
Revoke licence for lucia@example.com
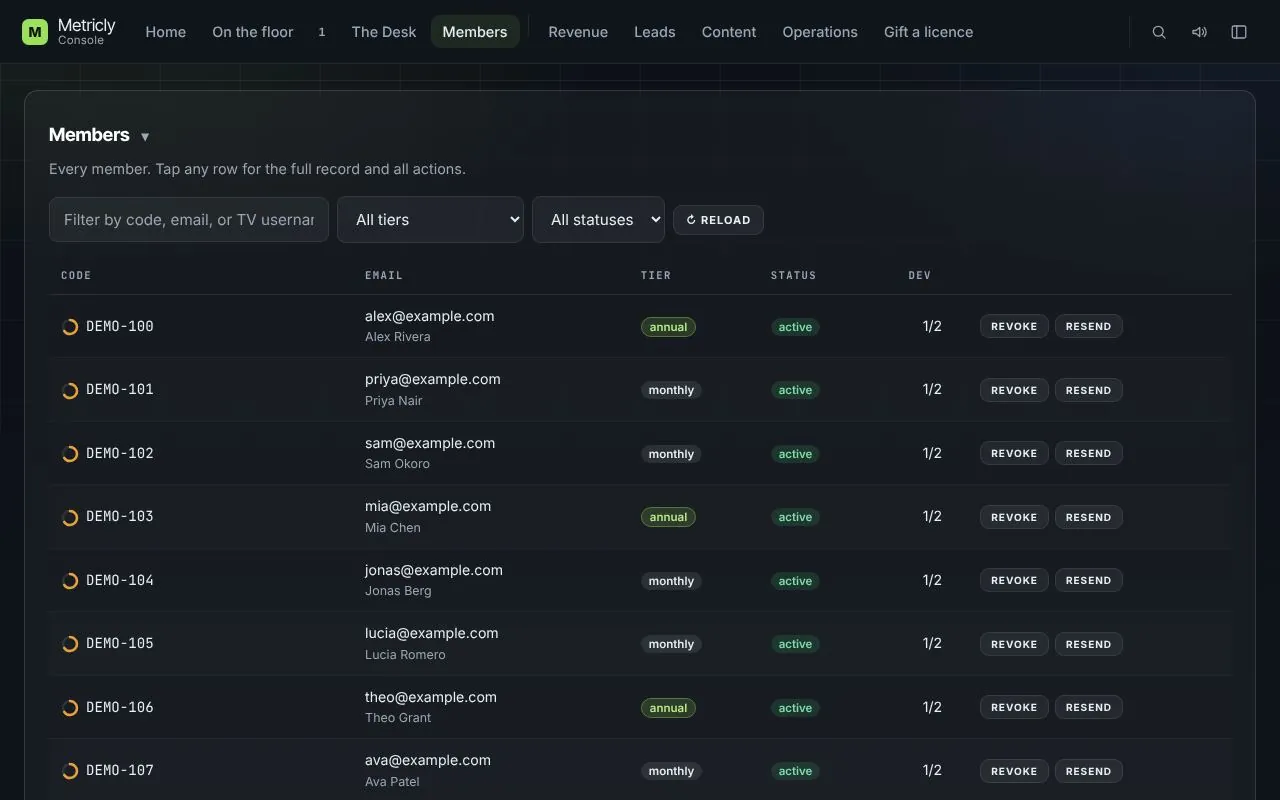click(1014, 644)
